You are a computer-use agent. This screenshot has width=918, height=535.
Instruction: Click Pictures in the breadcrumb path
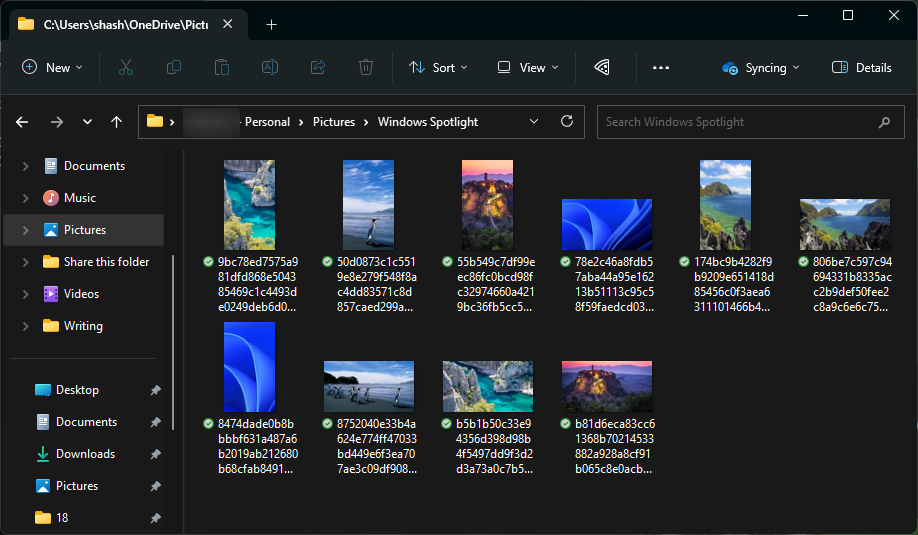point(334,122)
